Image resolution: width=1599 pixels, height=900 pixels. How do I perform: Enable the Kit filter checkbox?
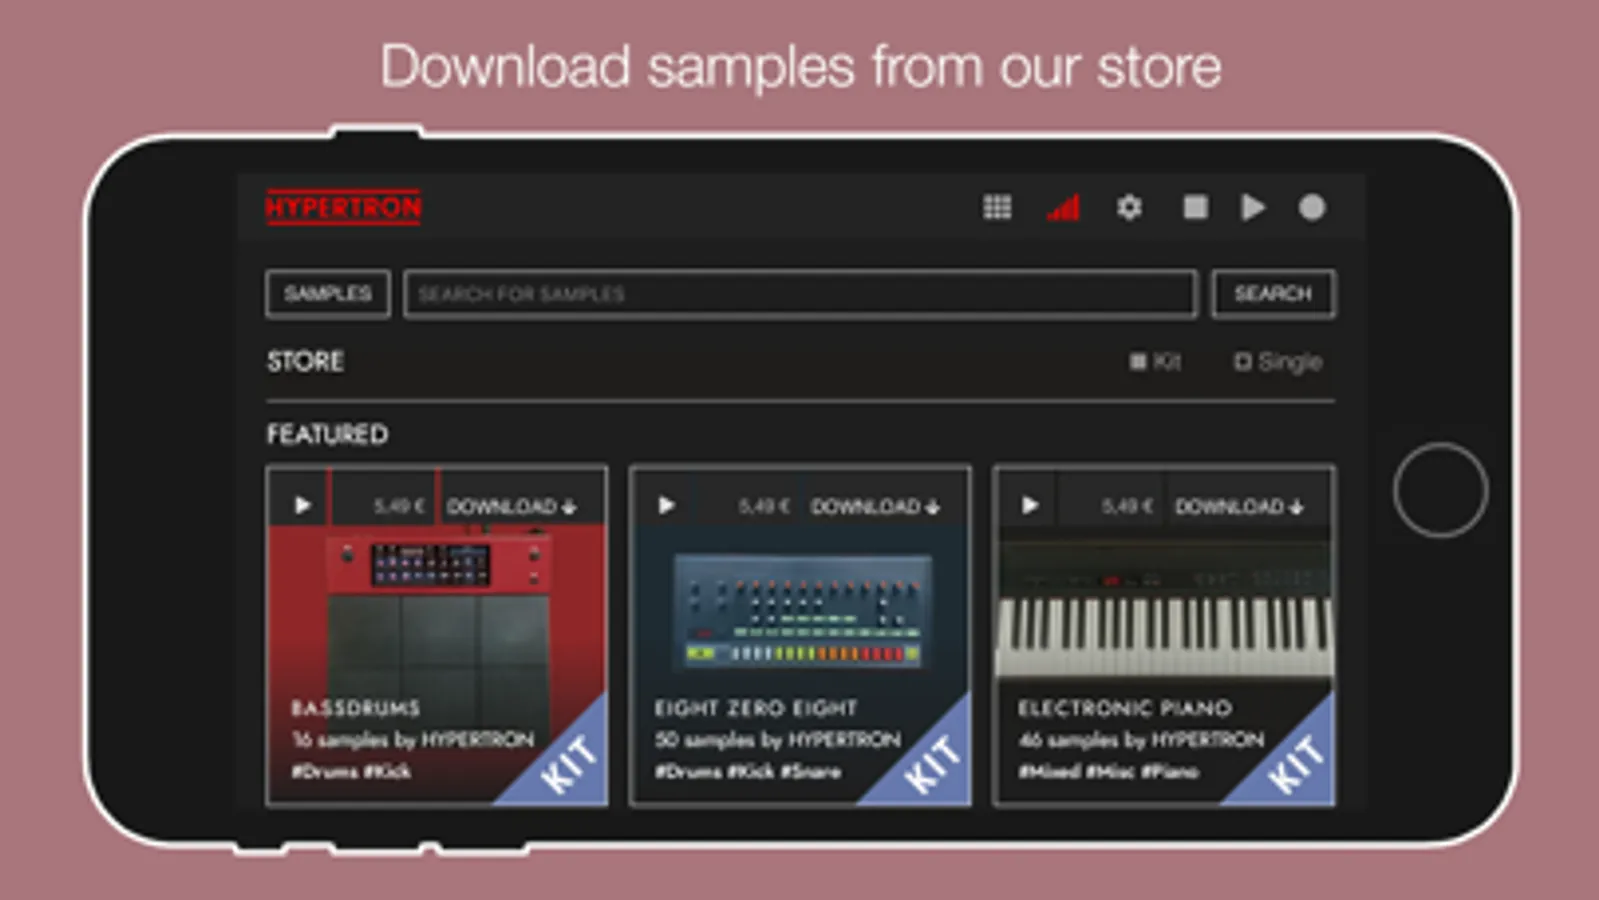[1138, 361]
